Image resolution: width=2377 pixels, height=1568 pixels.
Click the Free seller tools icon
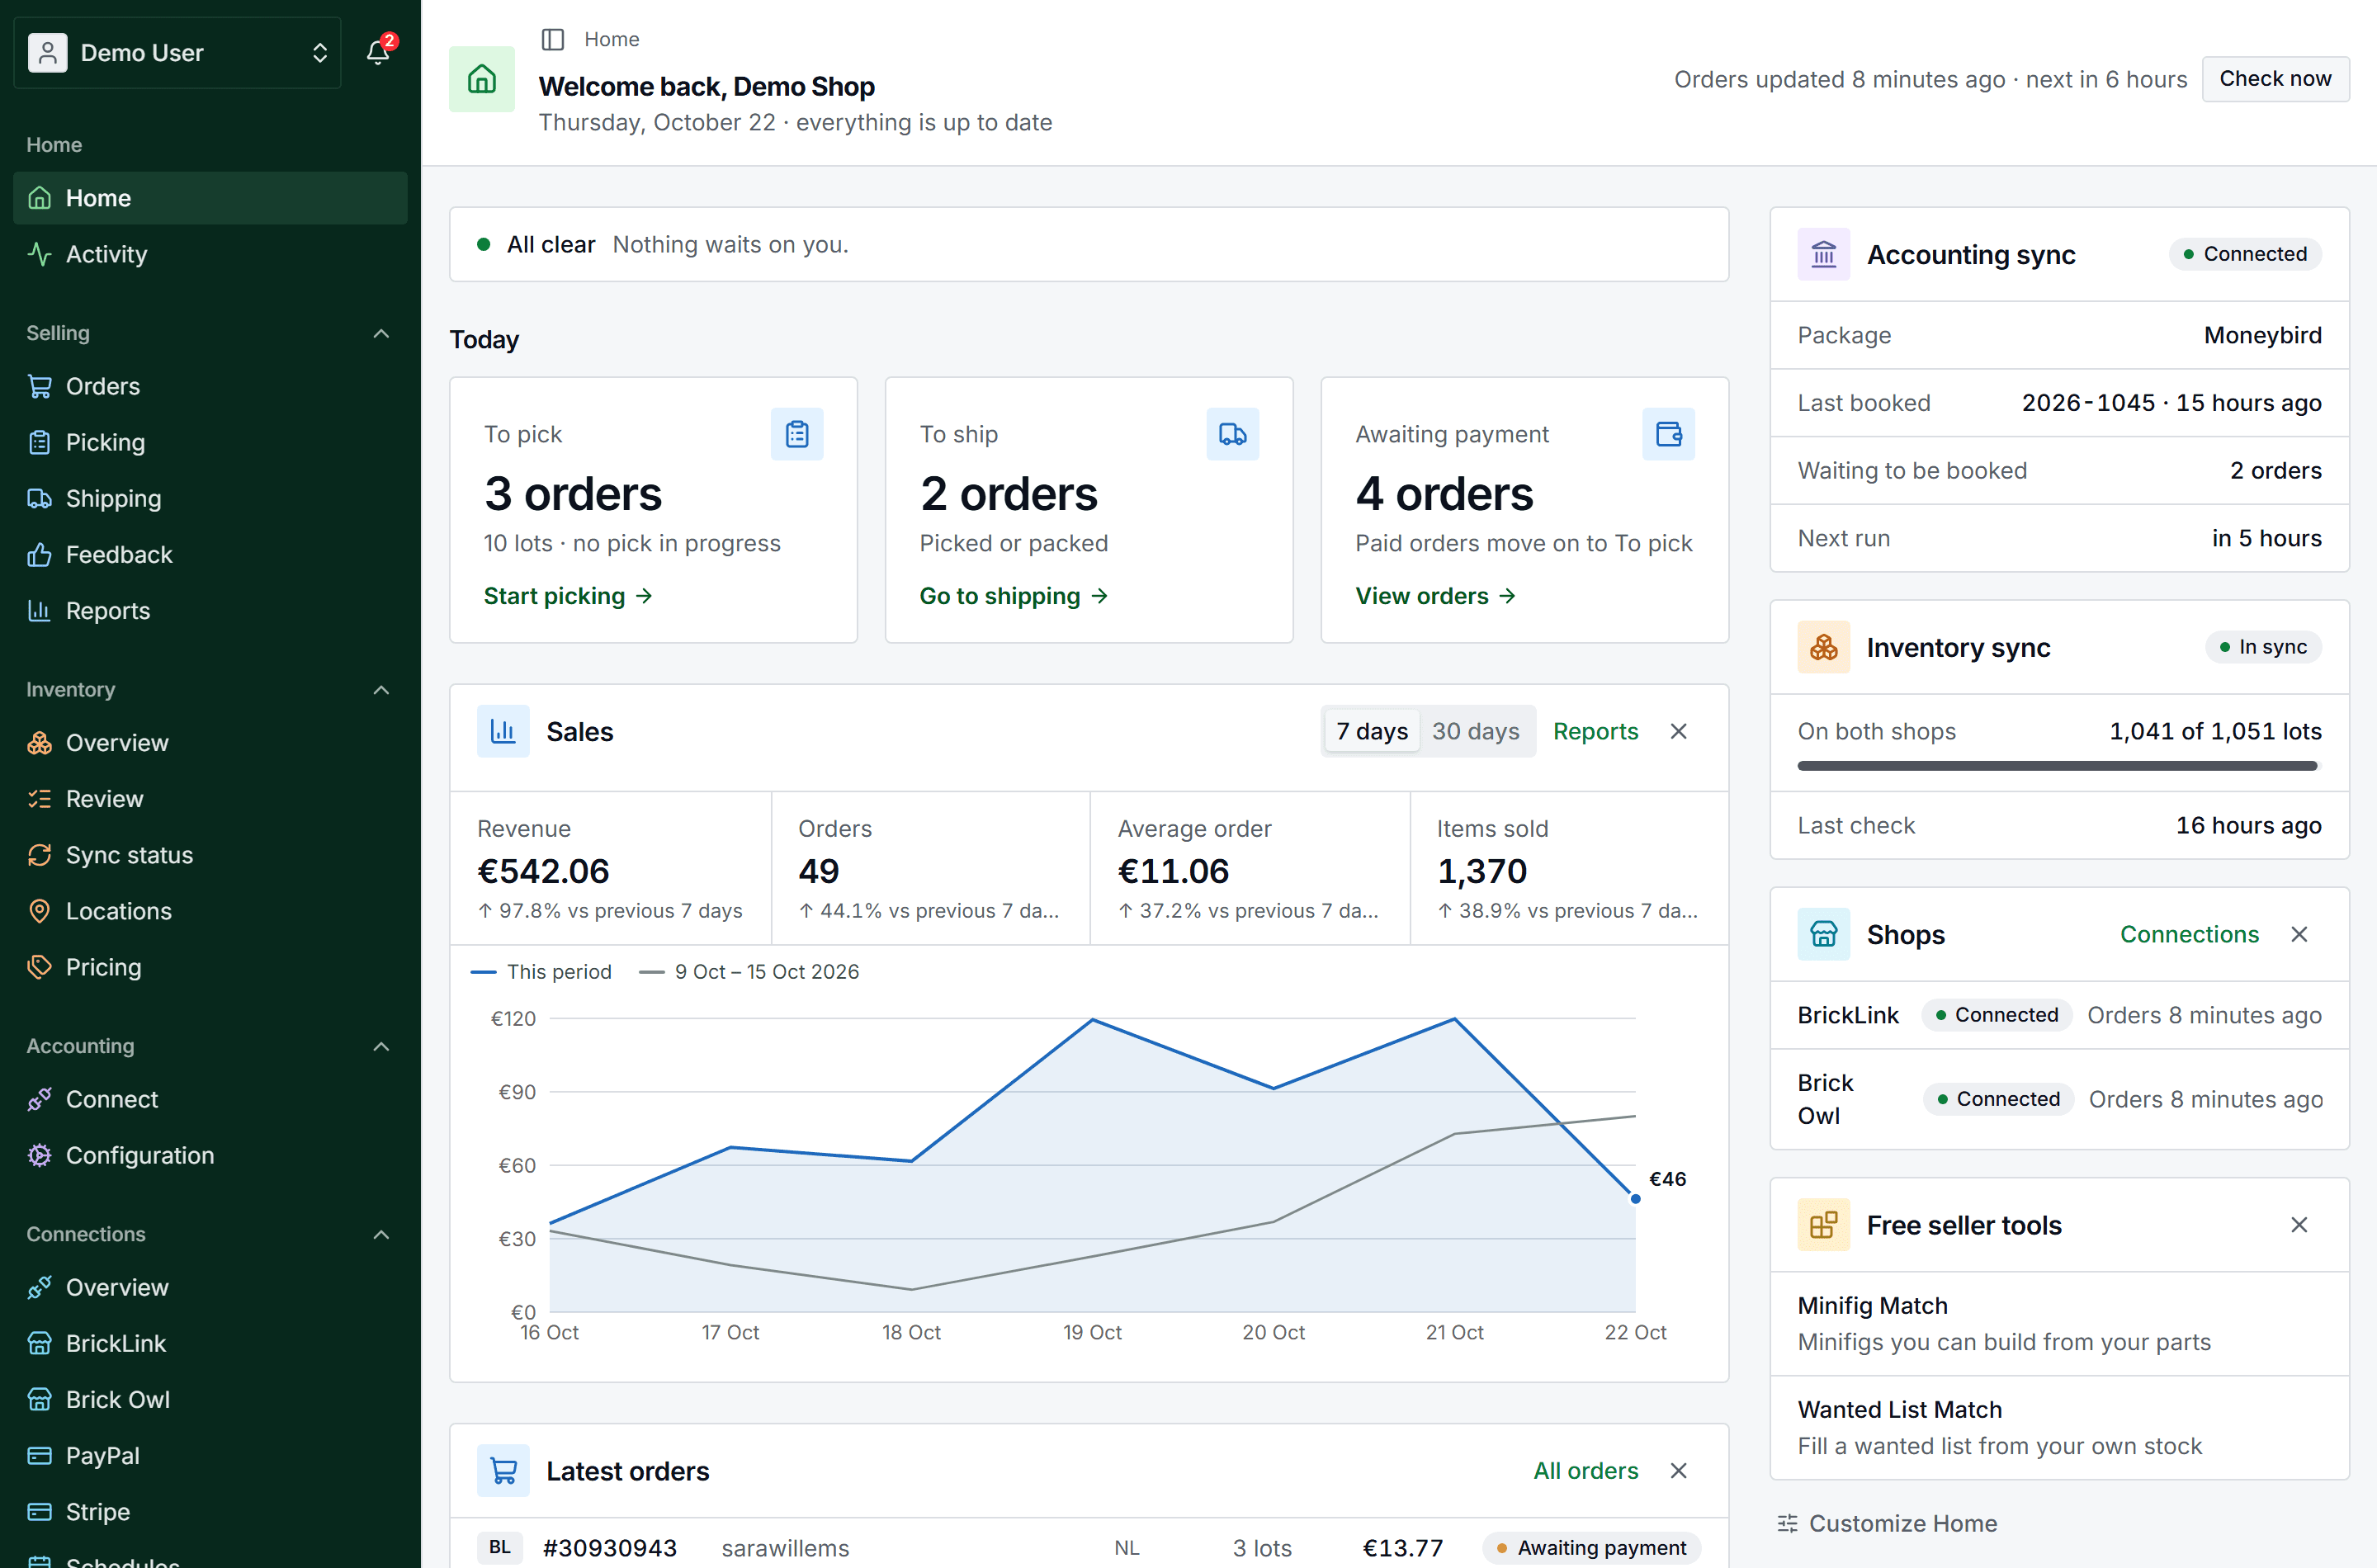coord(1823,1225)
